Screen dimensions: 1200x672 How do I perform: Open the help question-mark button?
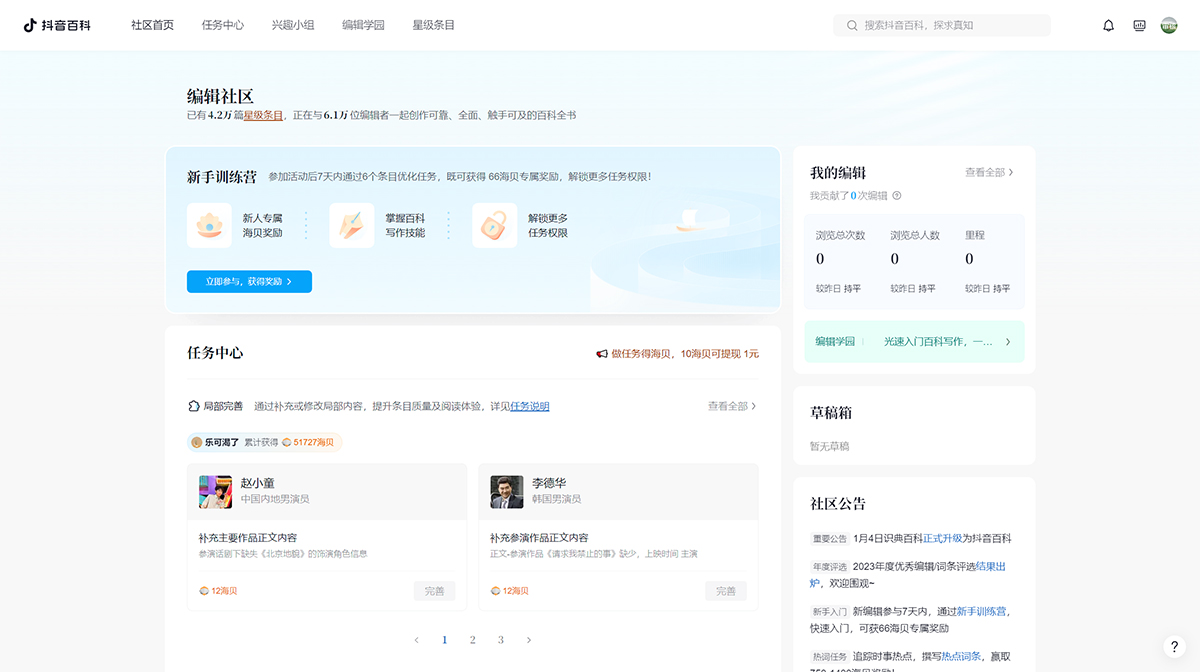(1175, 647)
